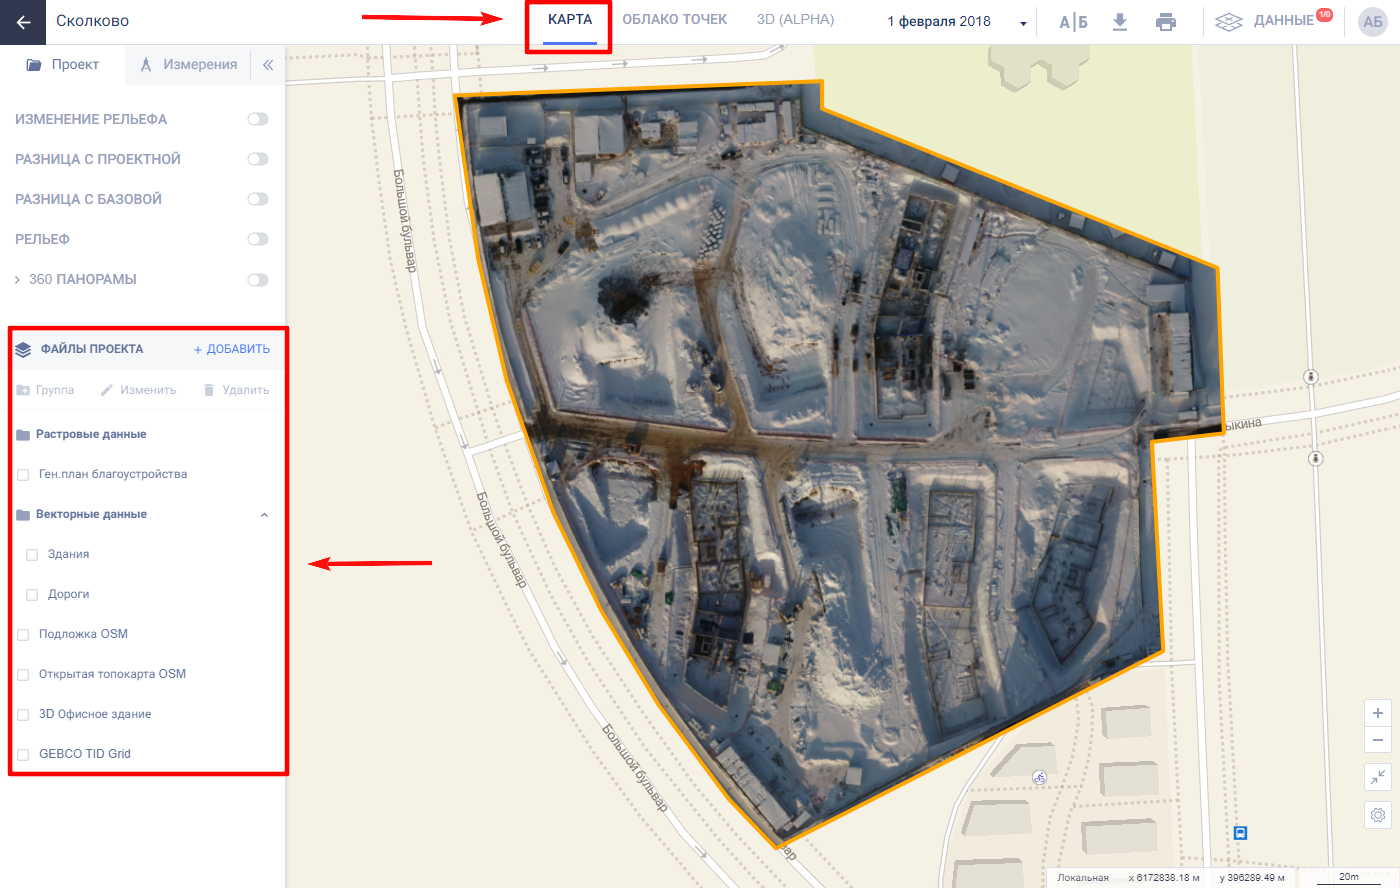The height and width of the screenshot is (888, 1400).
Task: Click the fullscreen collapse arrows icon
Action: tap(1378, 777)
